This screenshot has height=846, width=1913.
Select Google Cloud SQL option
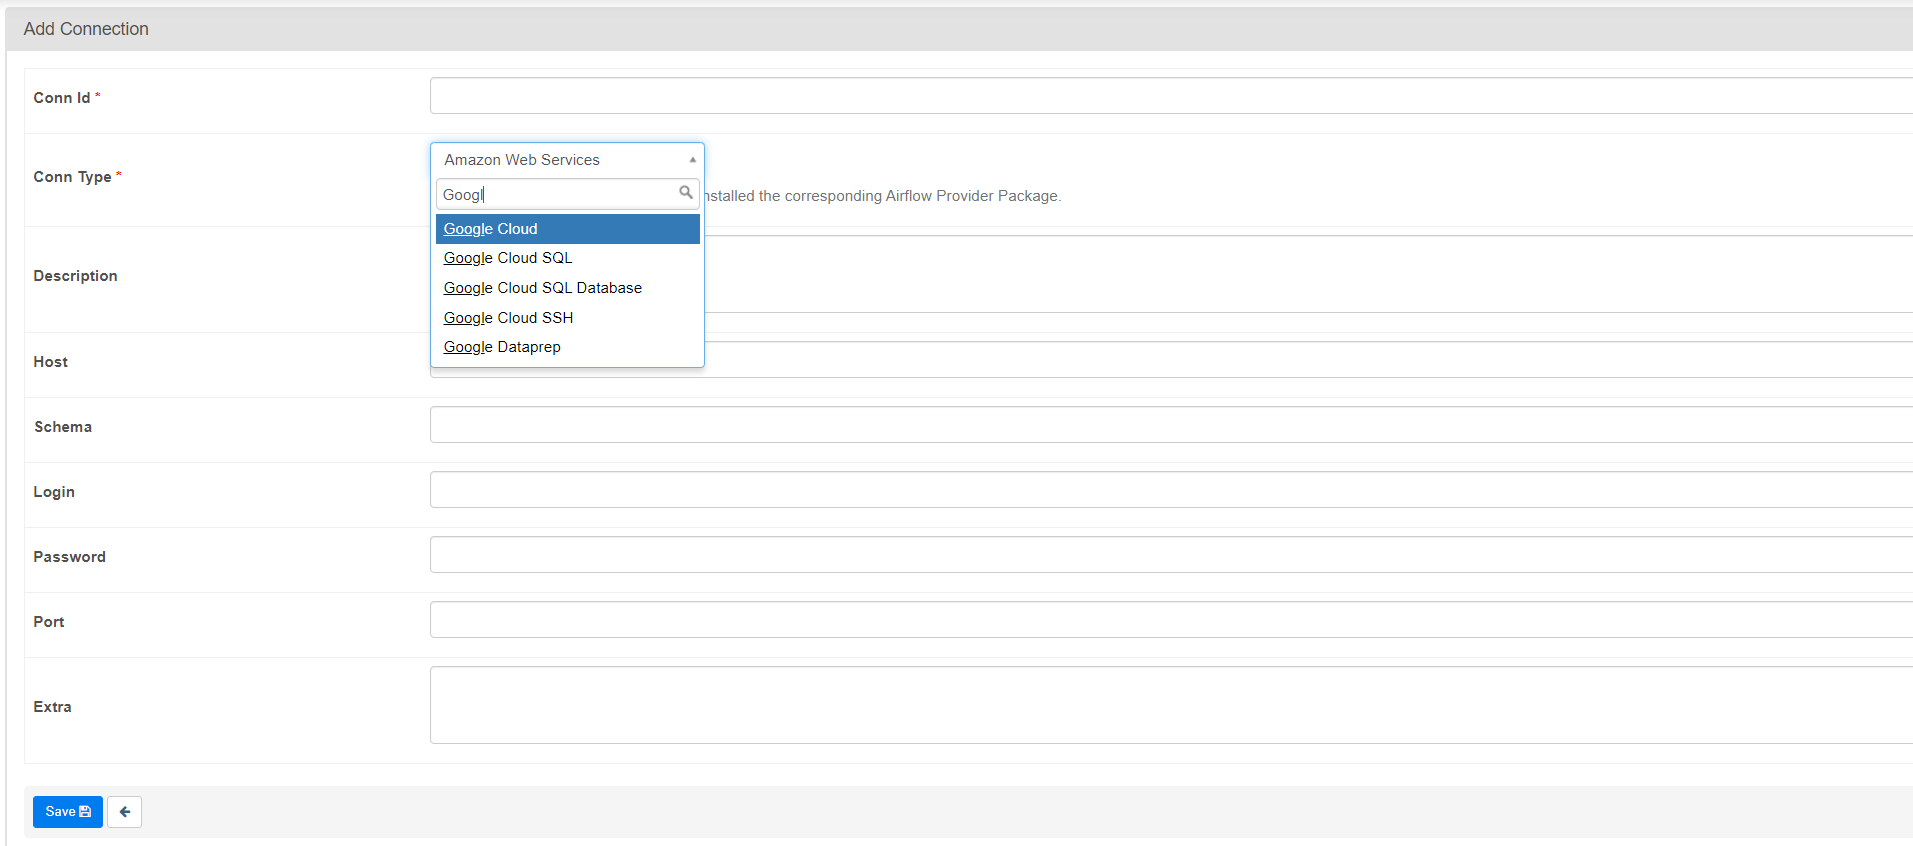pyautogui.click(x=567, y=258)
